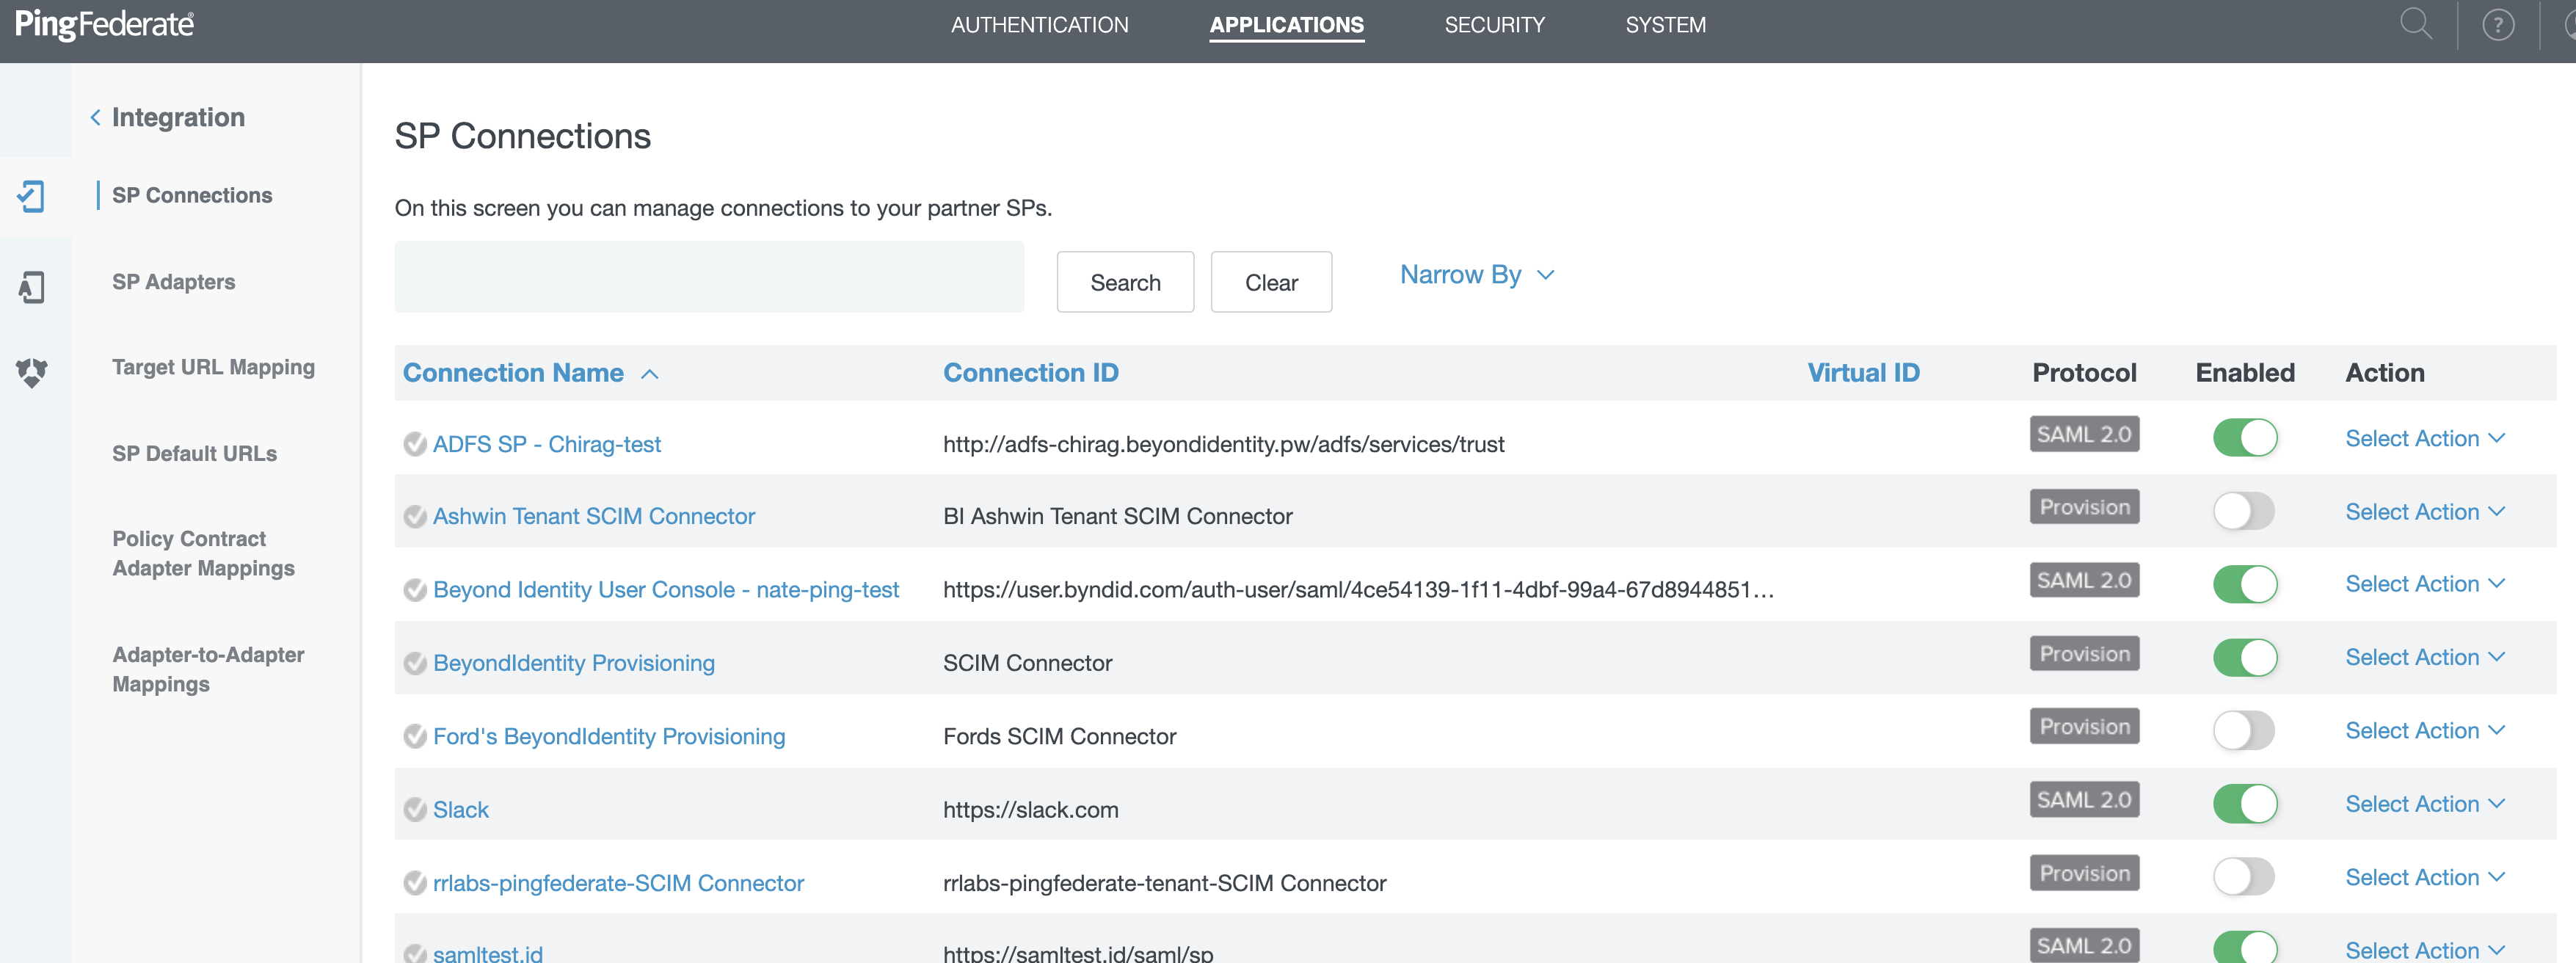
Task: Open the Security menu tab
Action: pyautogui.click(x=1494, y=25)
